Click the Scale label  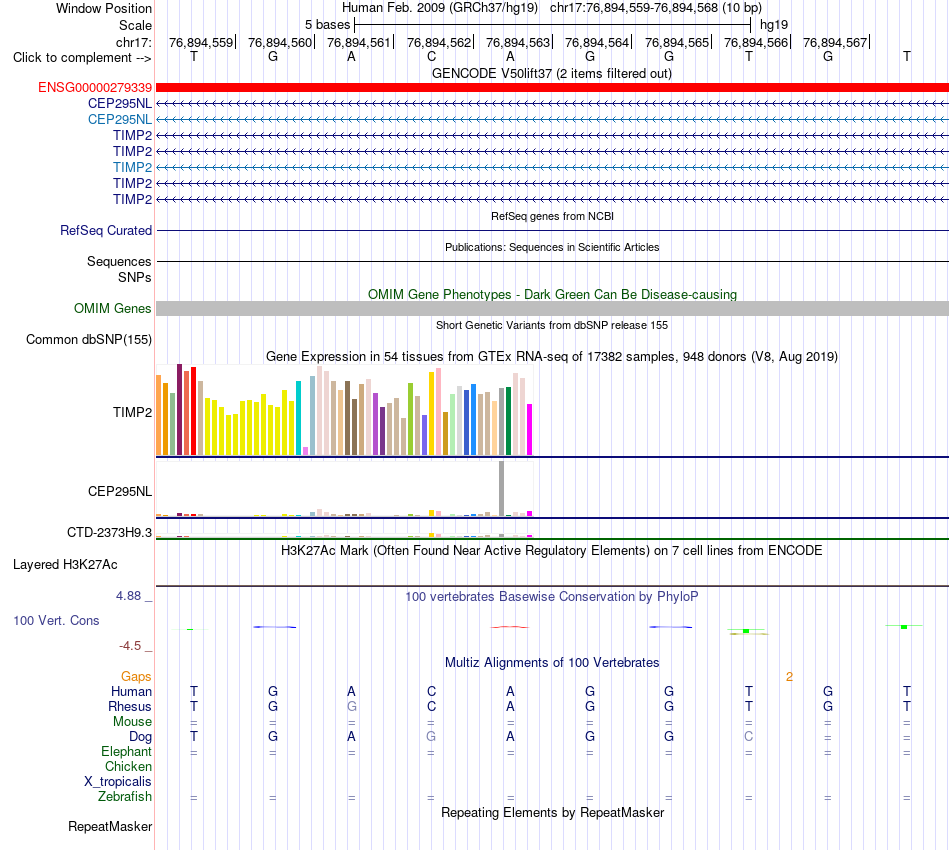point(135,25)
